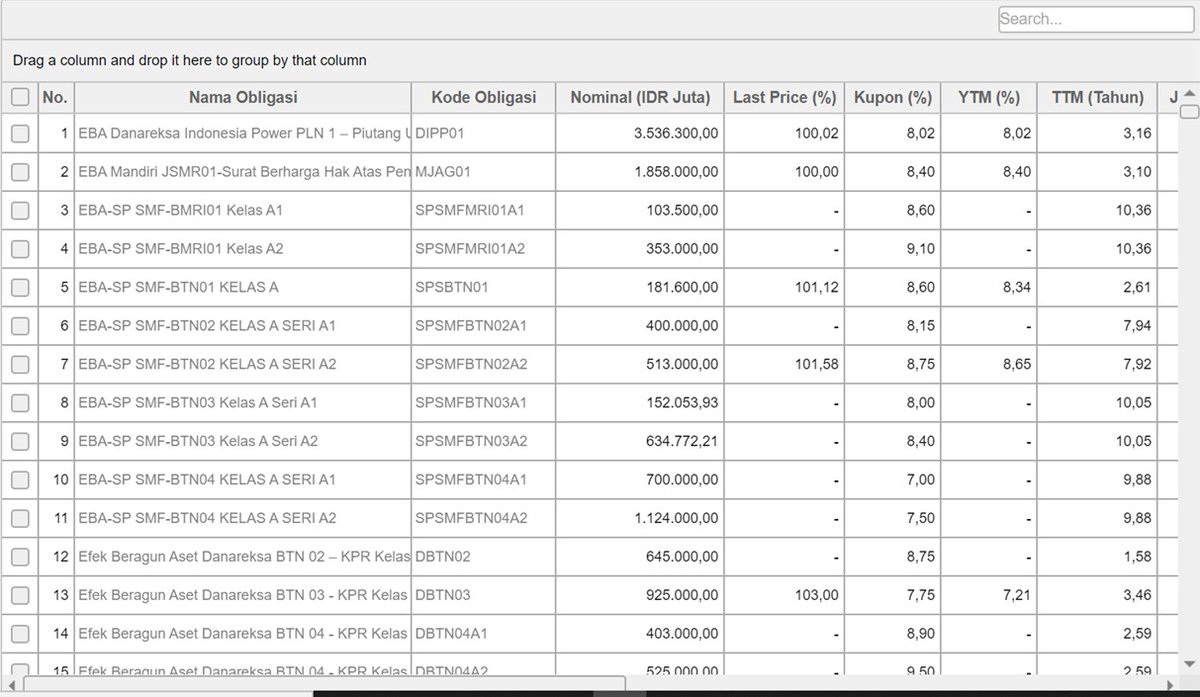Sort by TTM (Tahun) column header
Viewport: 1200px width, 697px height.
tap(1098, 97)
